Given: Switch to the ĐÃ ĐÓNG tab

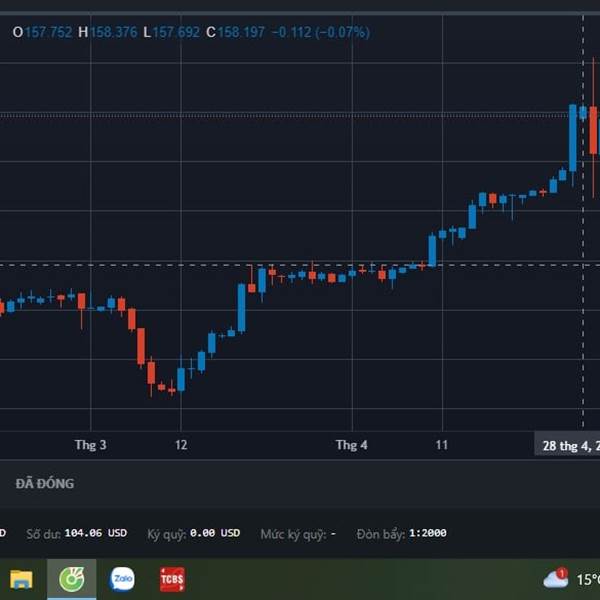Looking at the screenshot, I should (x=45, y=484).
